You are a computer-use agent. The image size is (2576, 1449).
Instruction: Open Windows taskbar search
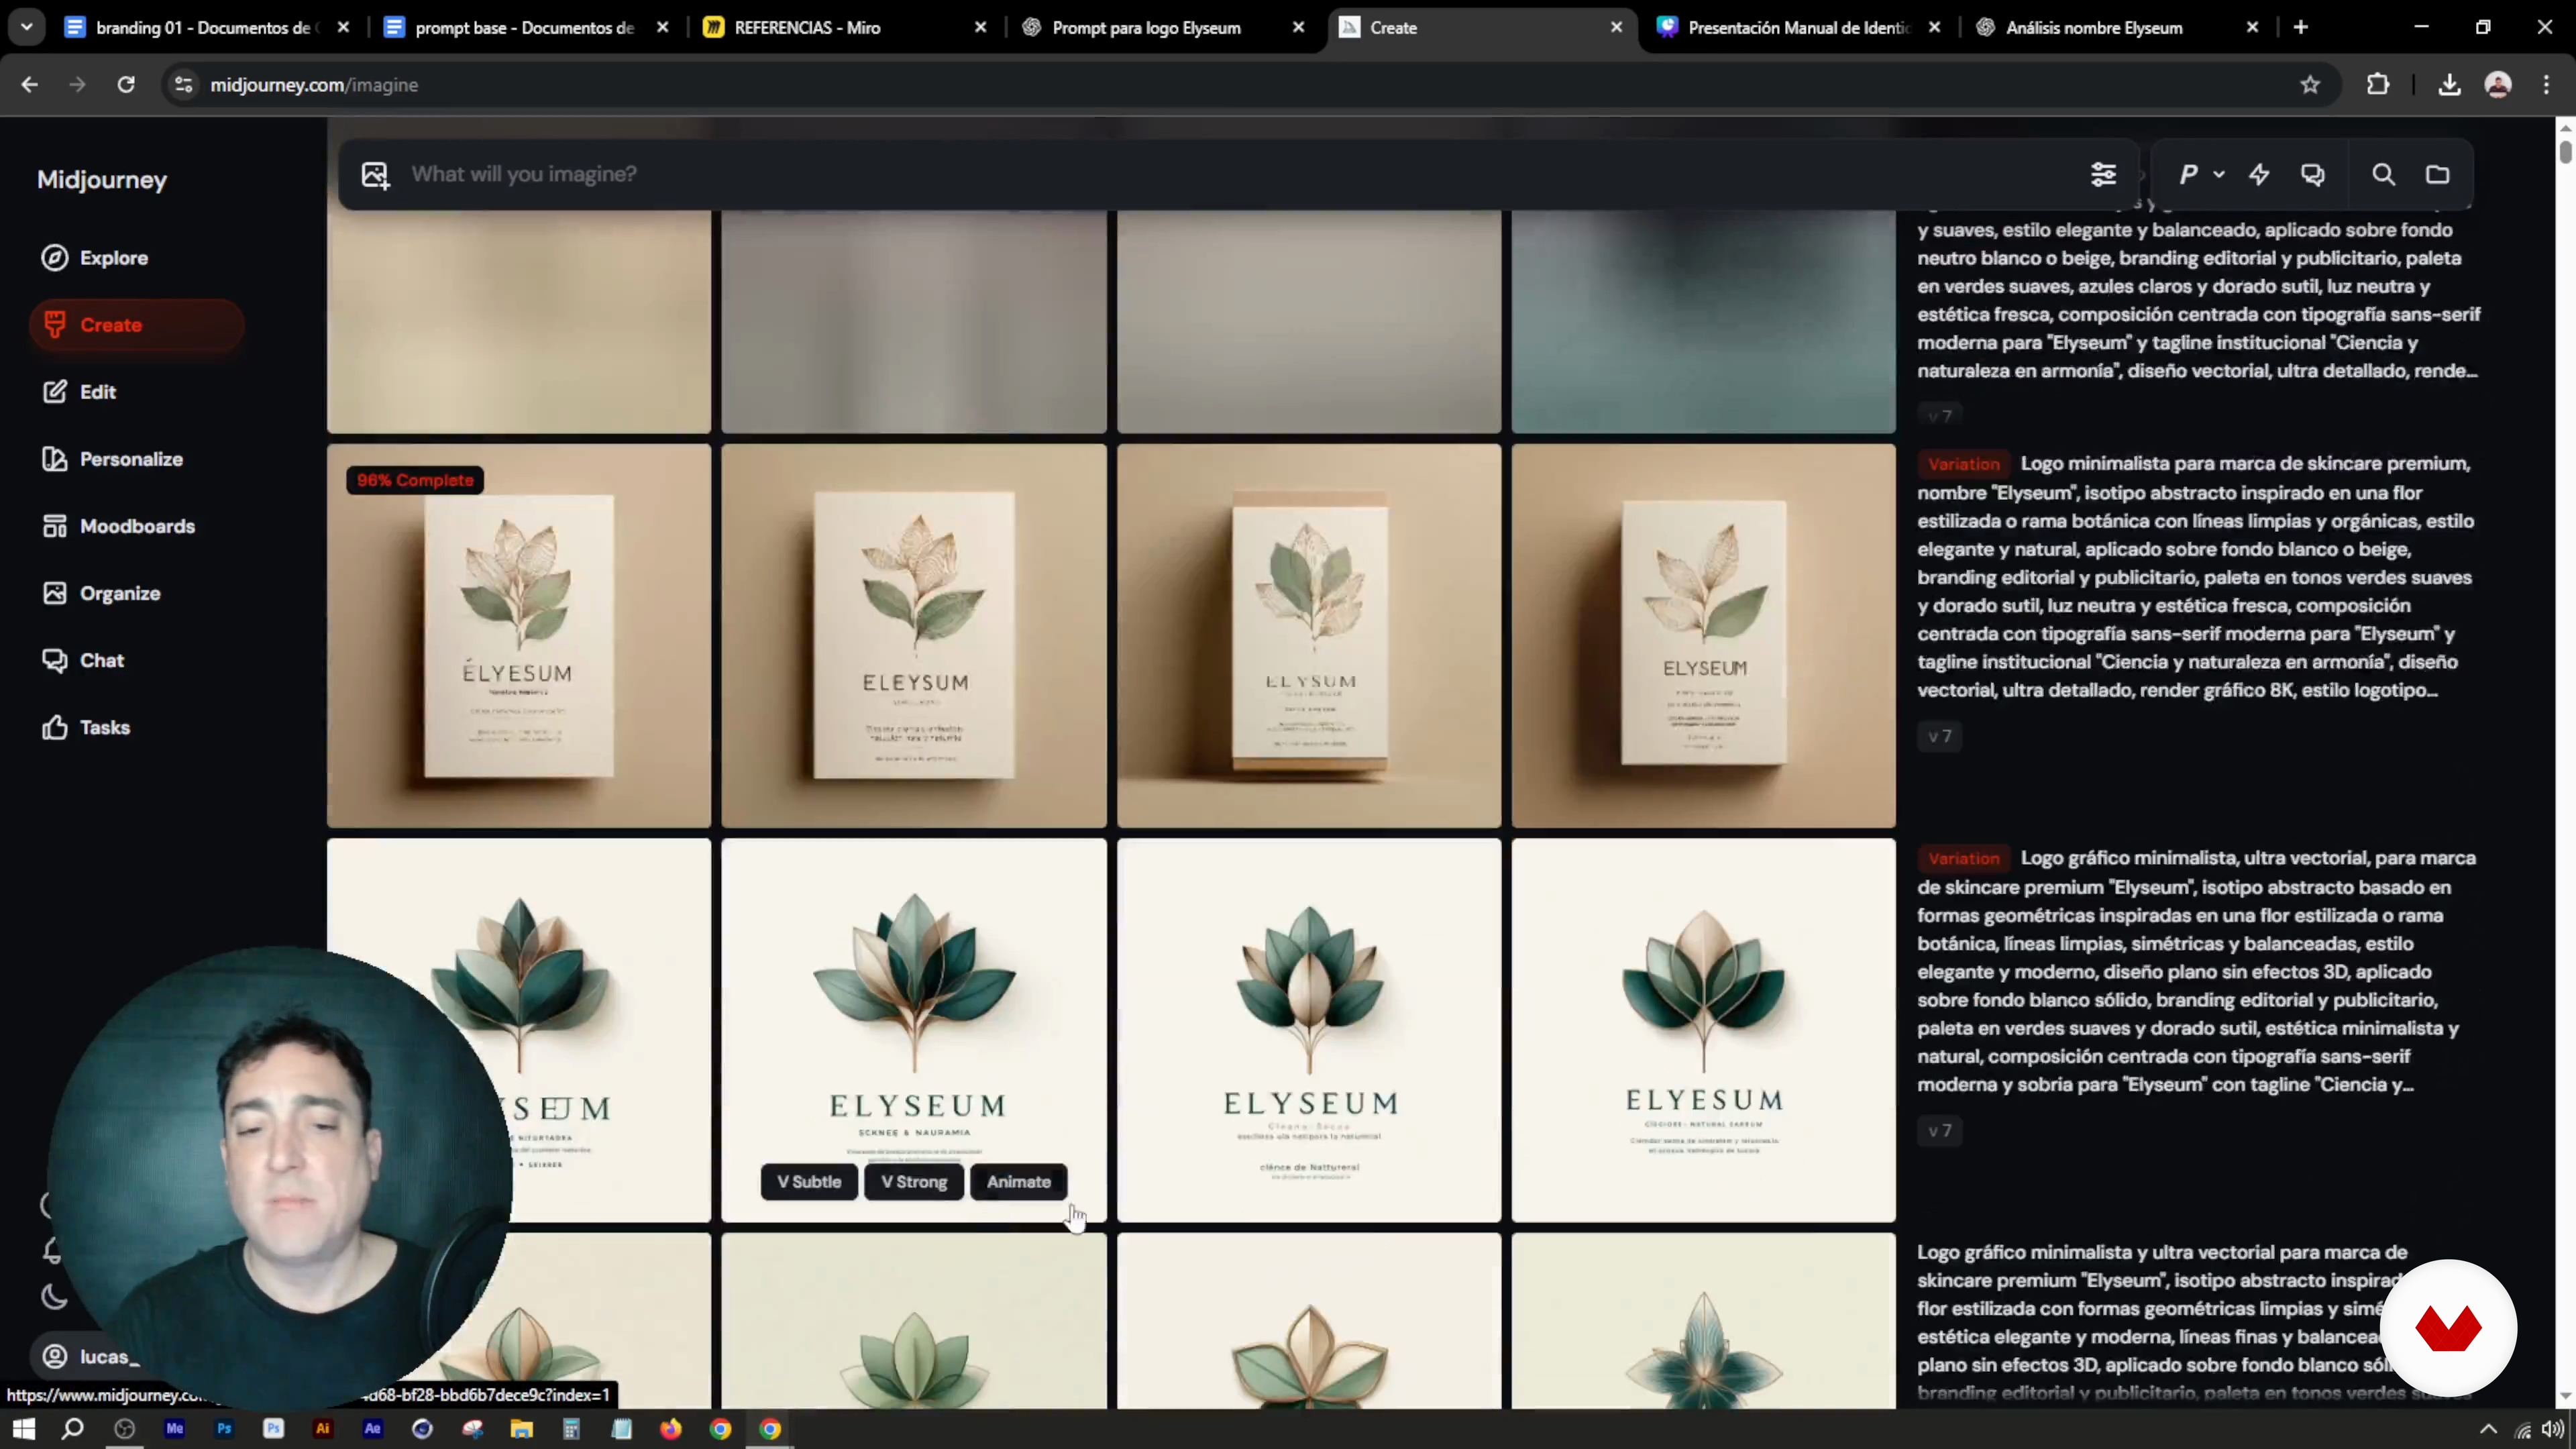point(72,1429)
